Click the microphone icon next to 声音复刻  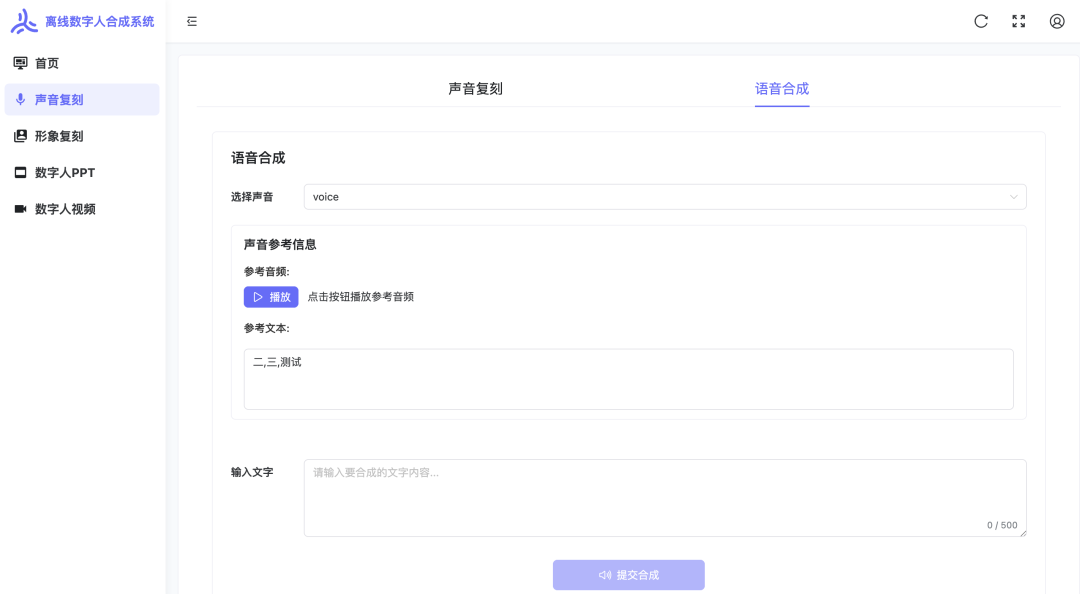[x=21, y=99]
